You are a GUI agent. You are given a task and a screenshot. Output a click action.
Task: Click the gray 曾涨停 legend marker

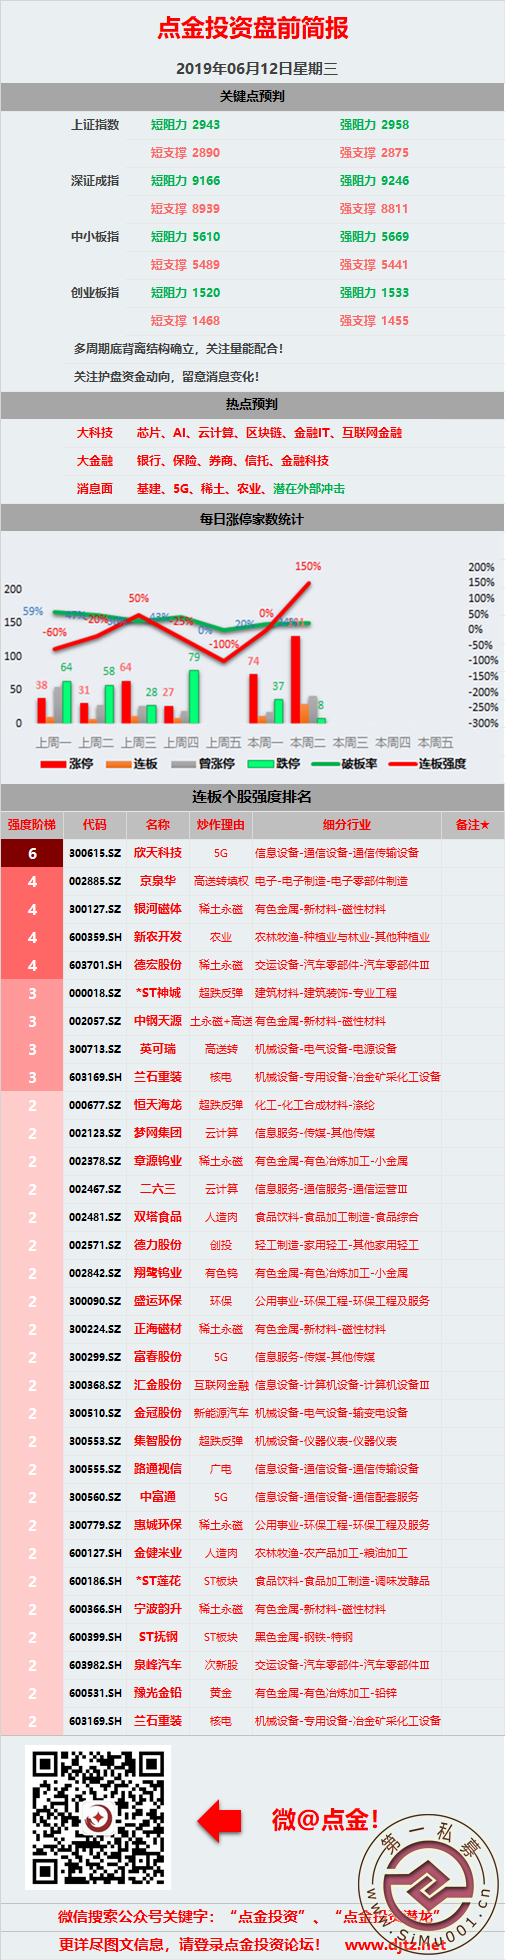(183, 764)
